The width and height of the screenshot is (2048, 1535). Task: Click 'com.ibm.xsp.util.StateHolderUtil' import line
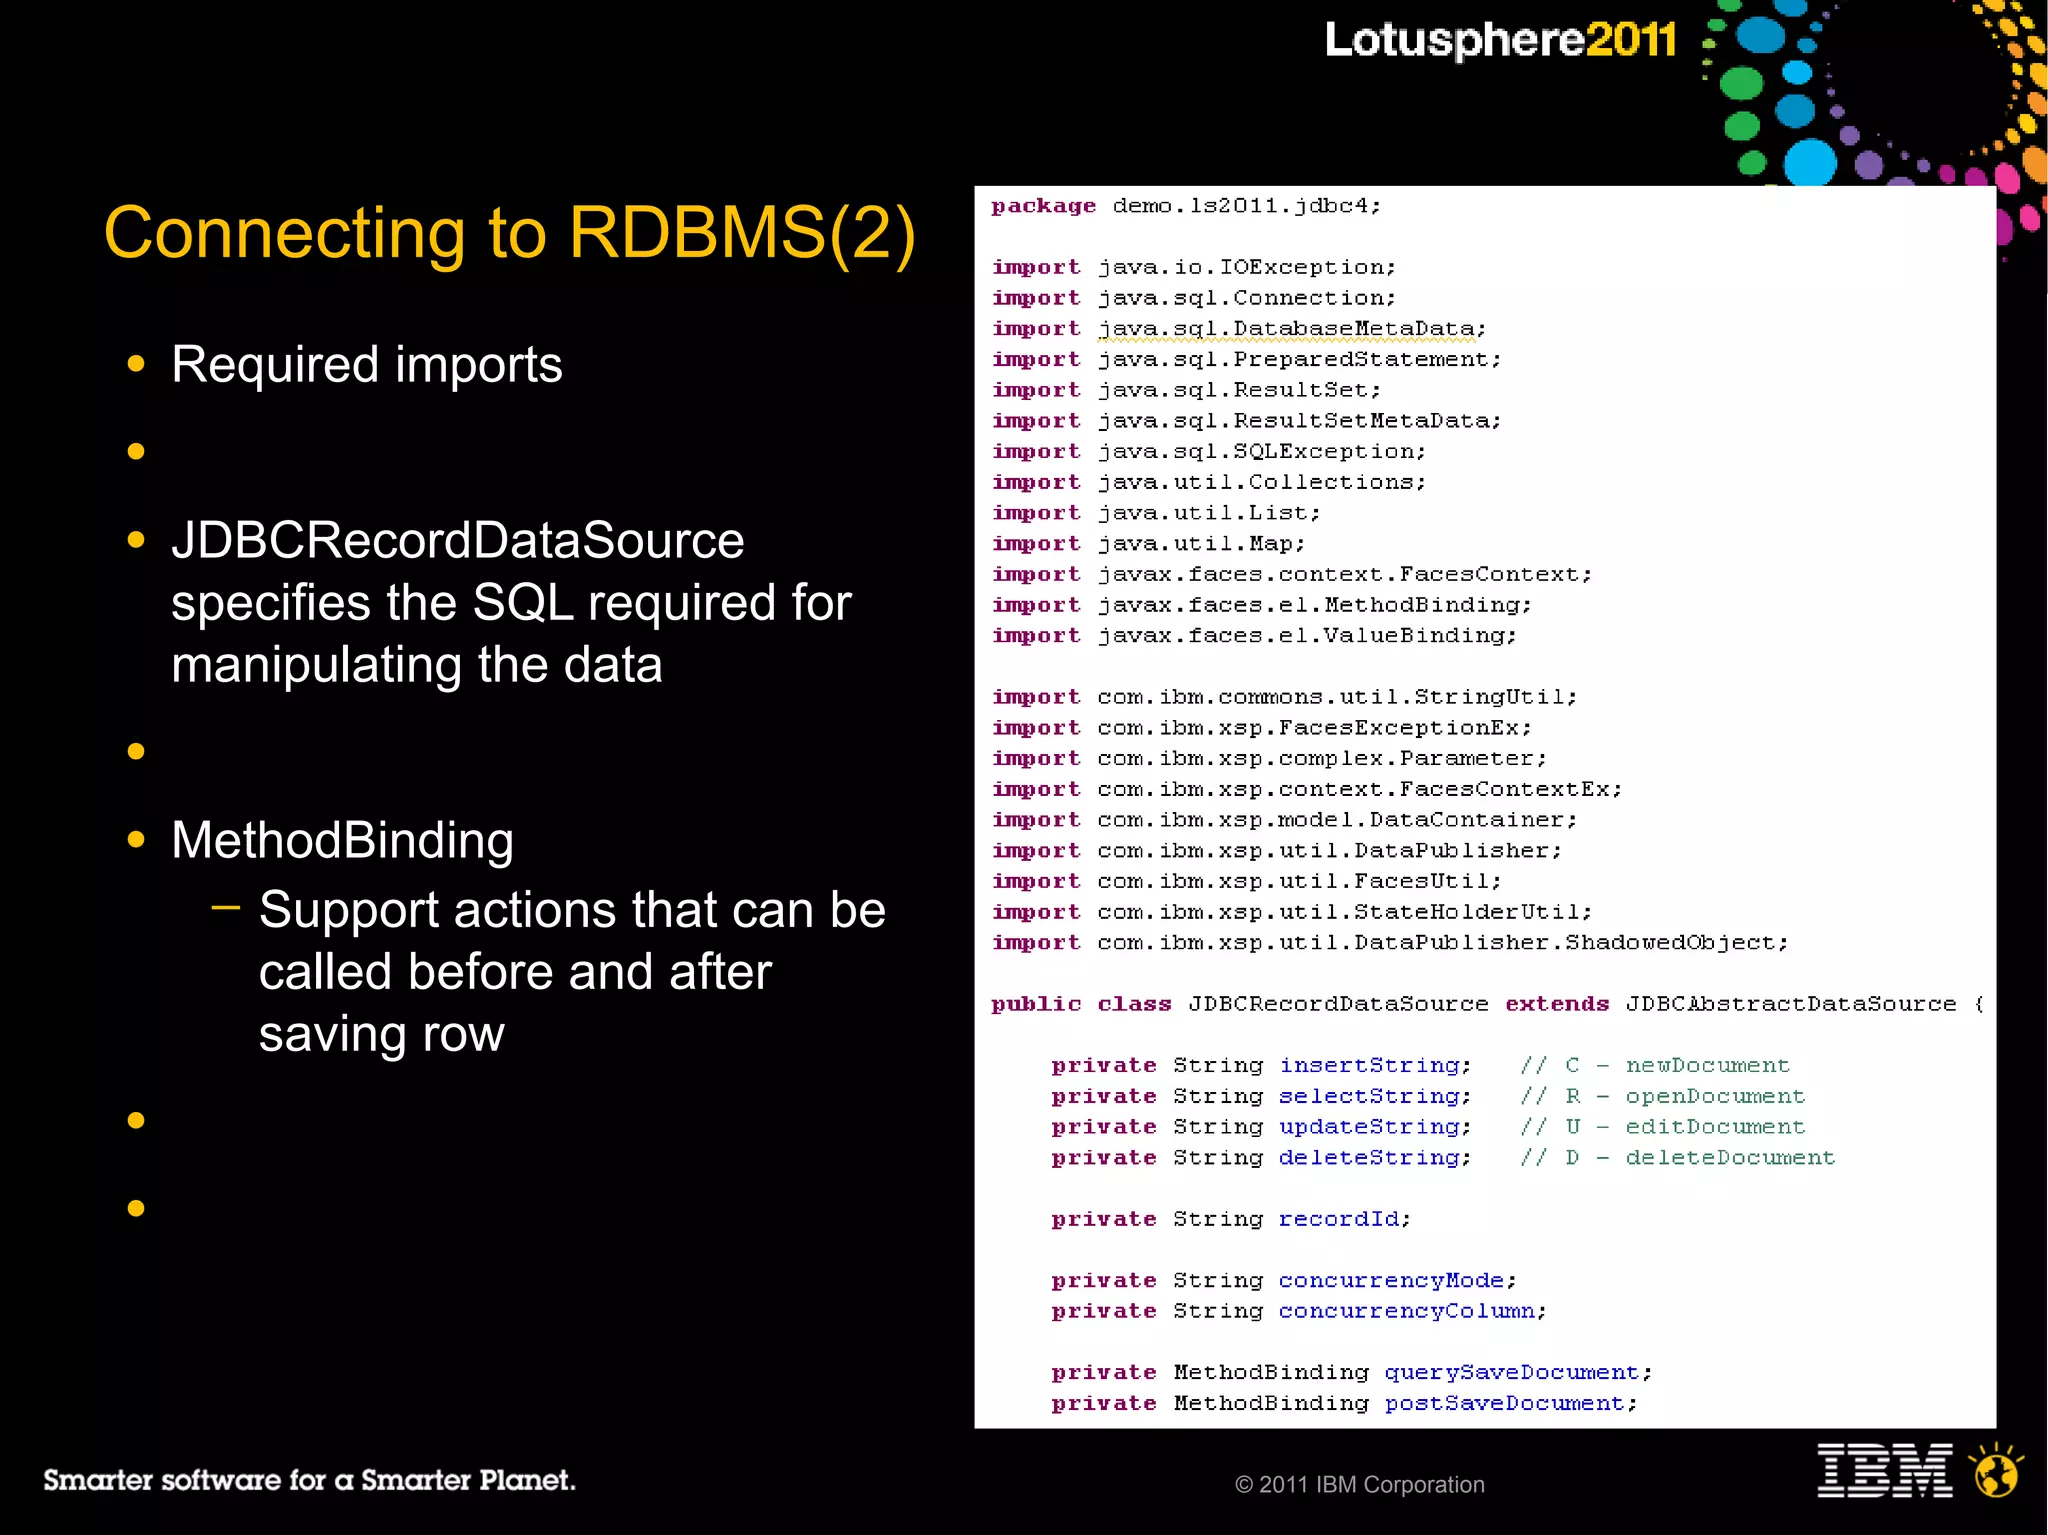pos(1292,912)
